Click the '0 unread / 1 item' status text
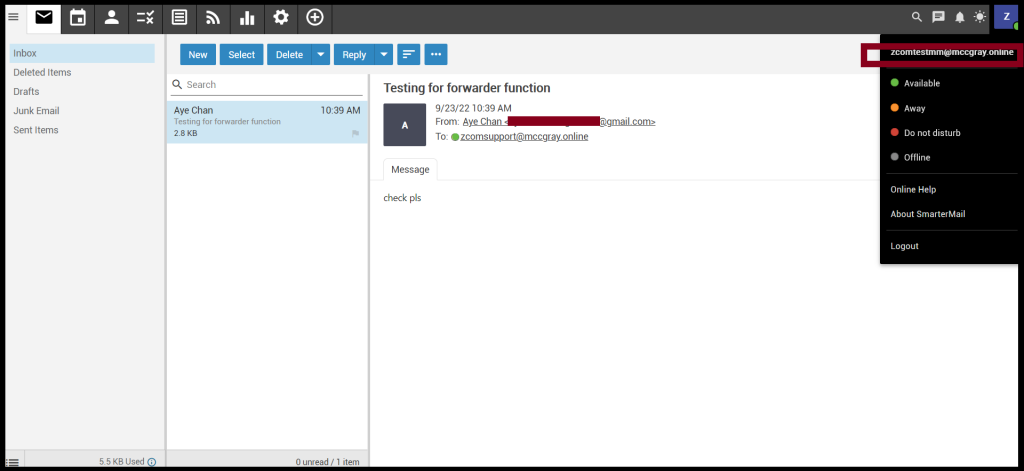 [327, 462]
